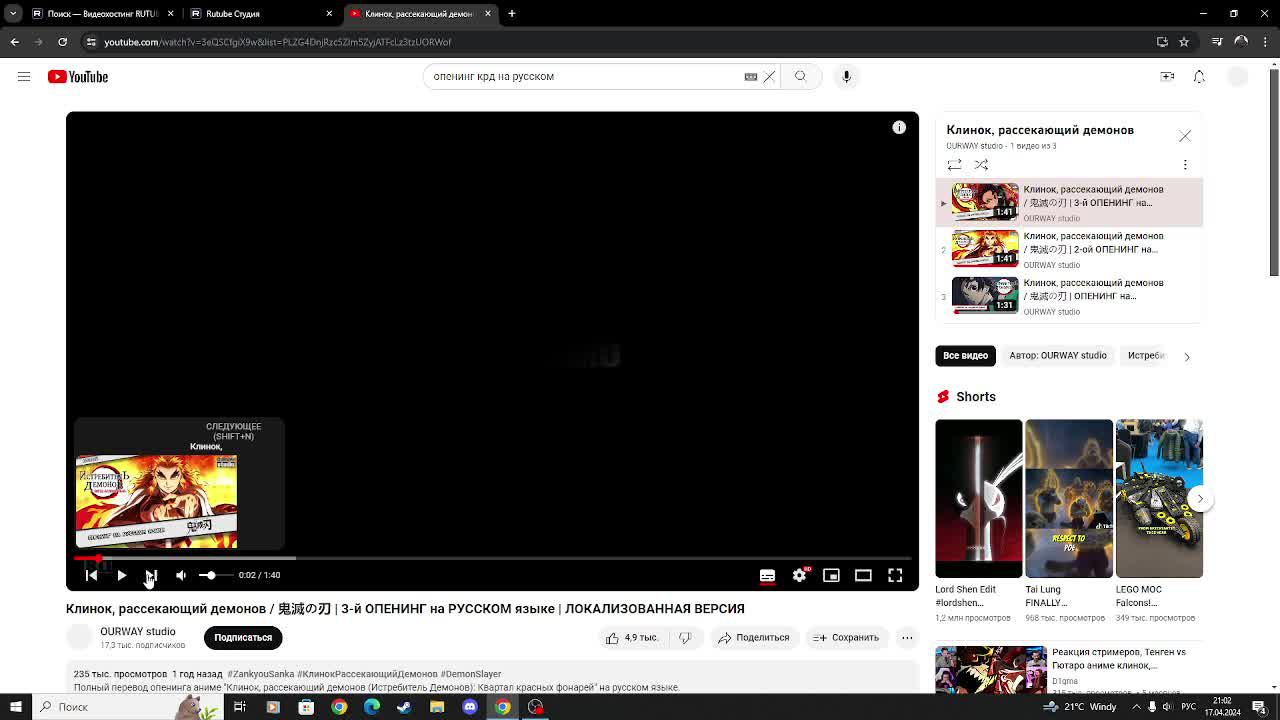
Task: Open Discord from the taskbar
Action: pos(470,707)
